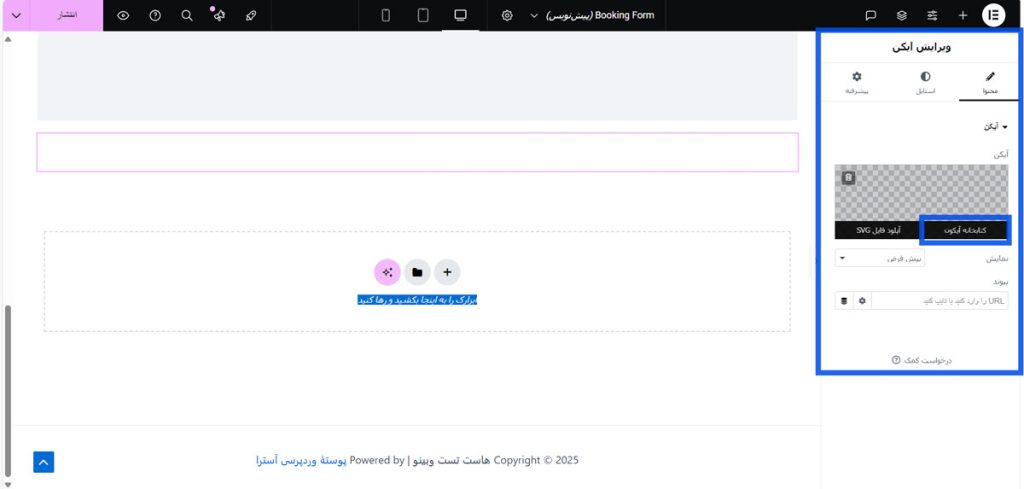
Task: Open AI generator in drop area
Action: coord(387,272)
